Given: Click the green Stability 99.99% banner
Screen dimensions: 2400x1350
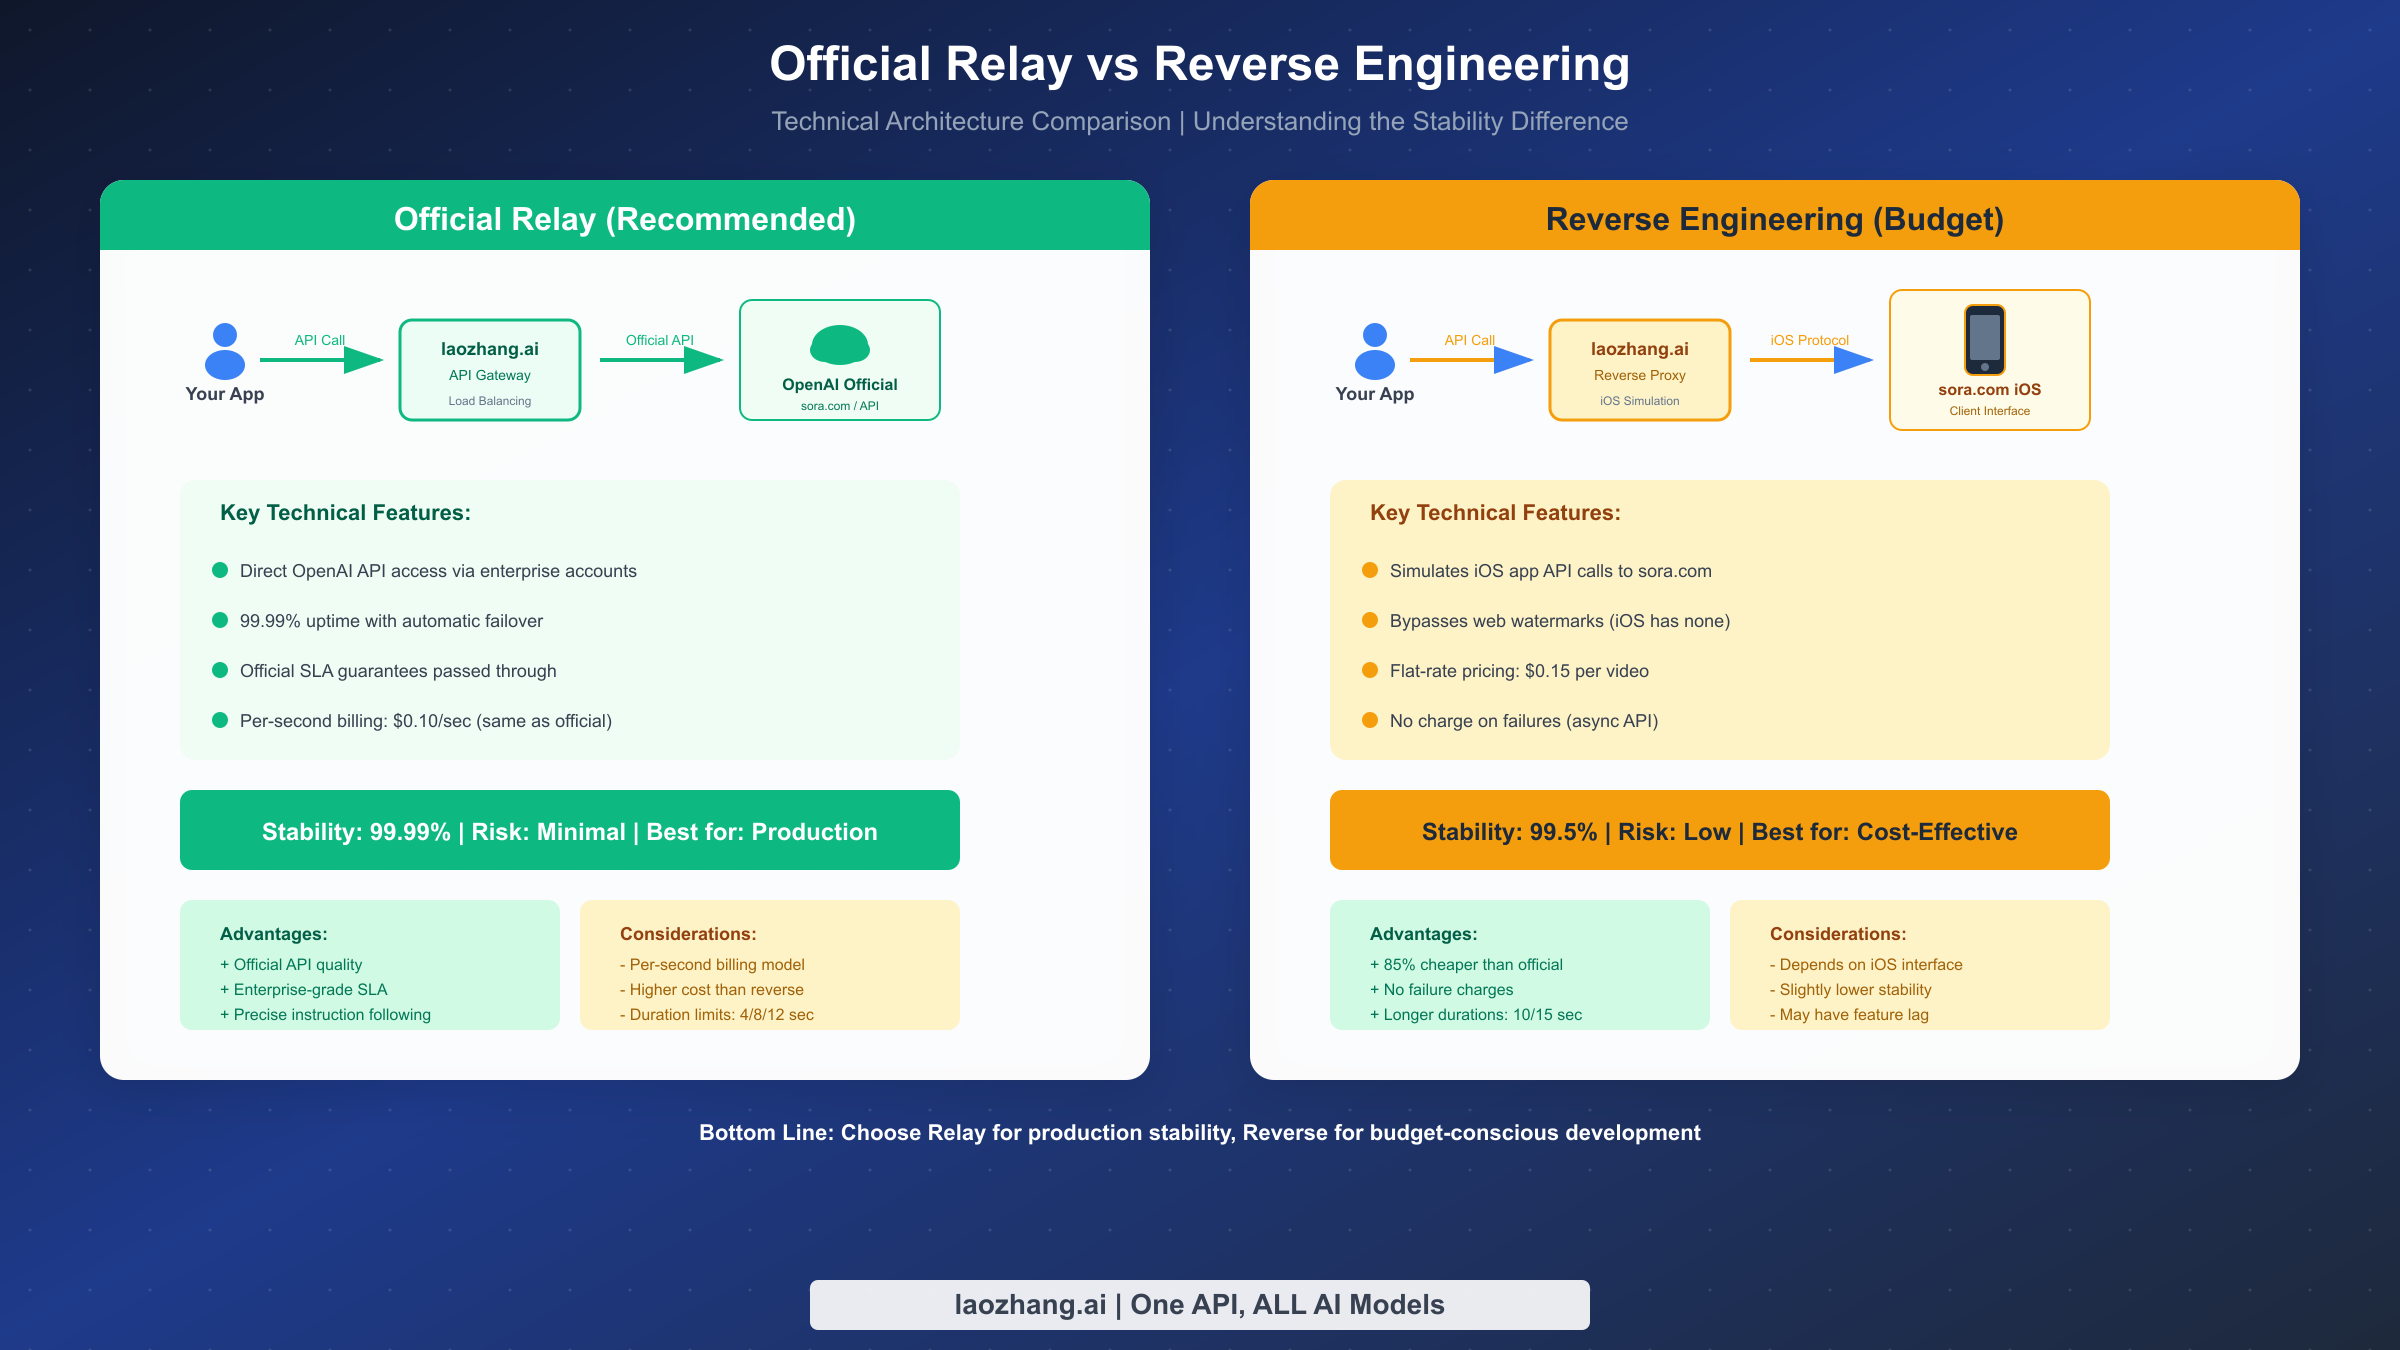Looking at the screenshot, I should click(x=570, y=830).
